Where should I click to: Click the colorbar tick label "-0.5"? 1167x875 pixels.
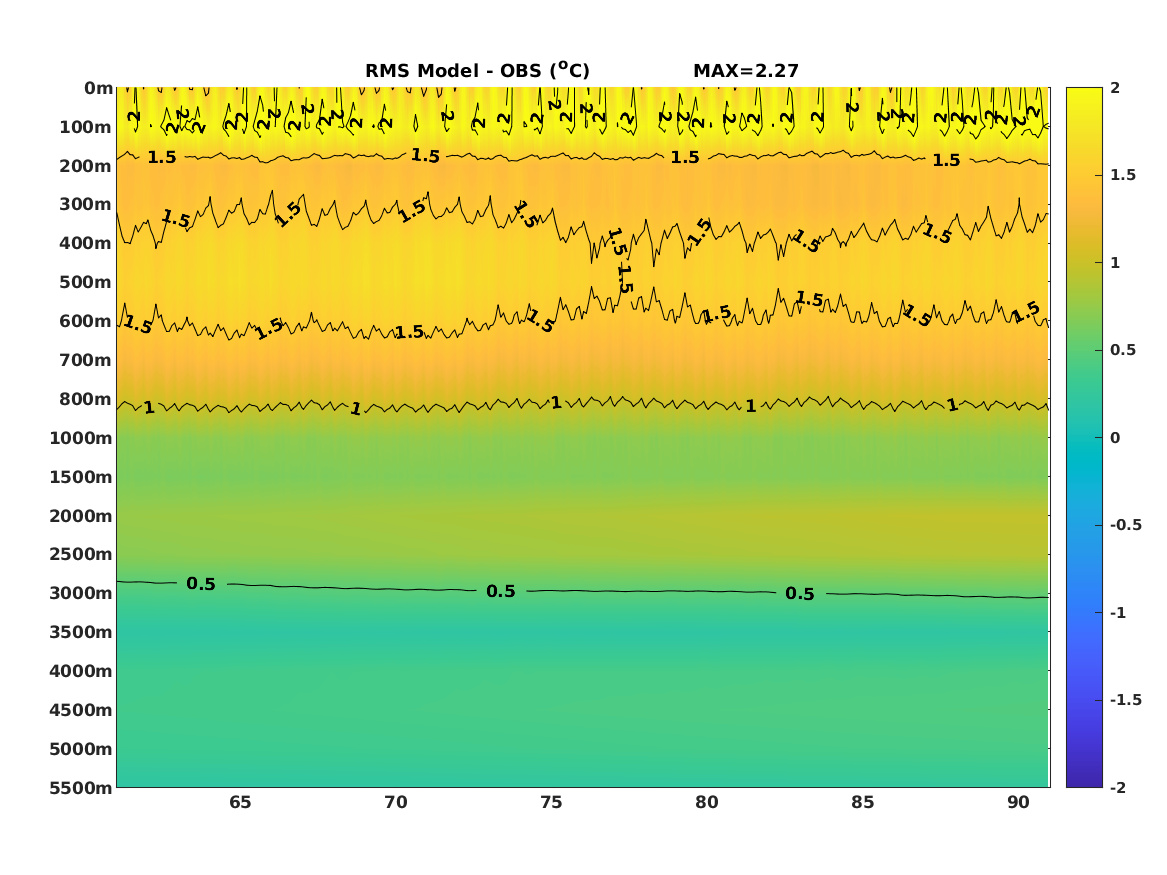point(1125,525)
